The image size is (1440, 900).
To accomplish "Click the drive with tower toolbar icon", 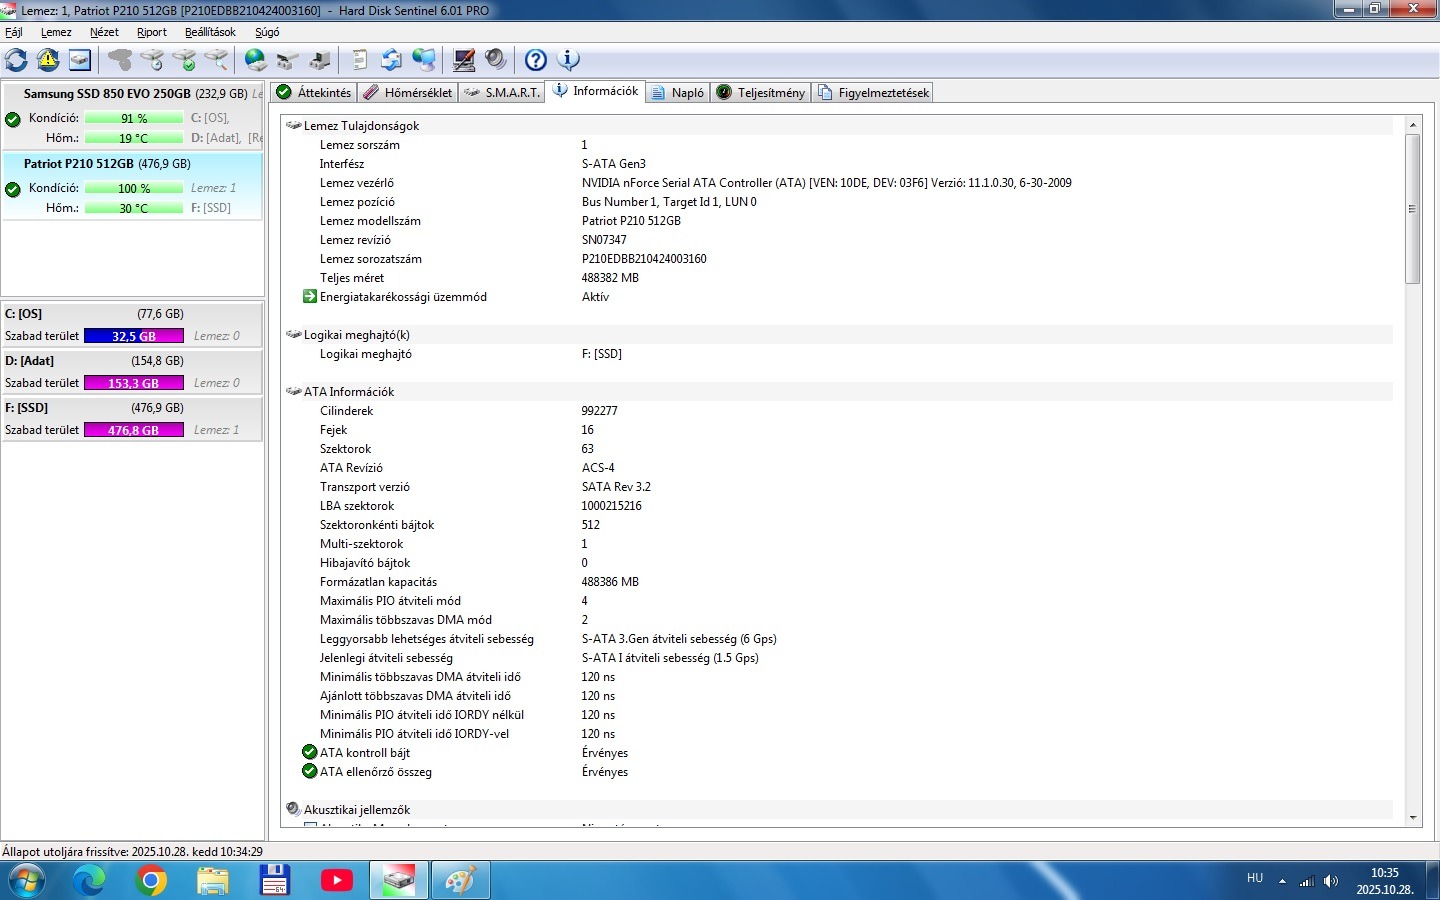I will 320,60.
